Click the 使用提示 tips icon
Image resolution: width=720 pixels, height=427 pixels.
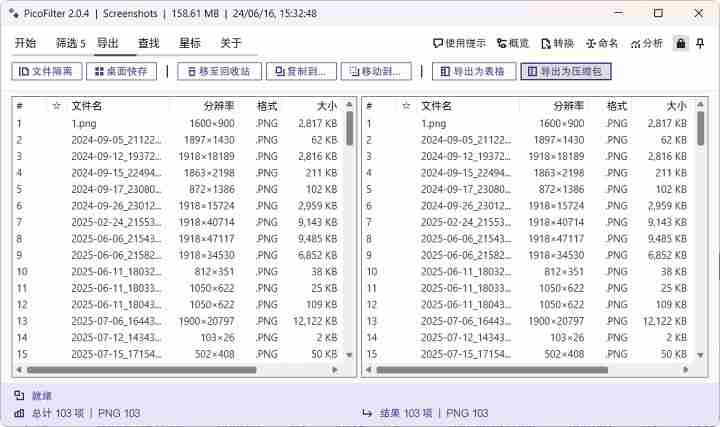438,44
